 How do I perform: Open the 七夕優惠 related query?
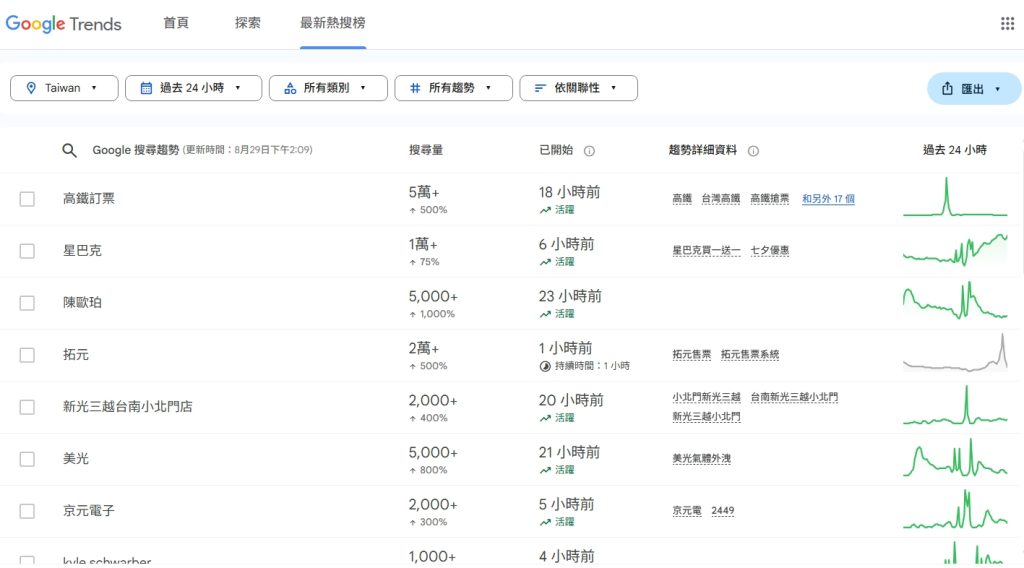point(769,251)
